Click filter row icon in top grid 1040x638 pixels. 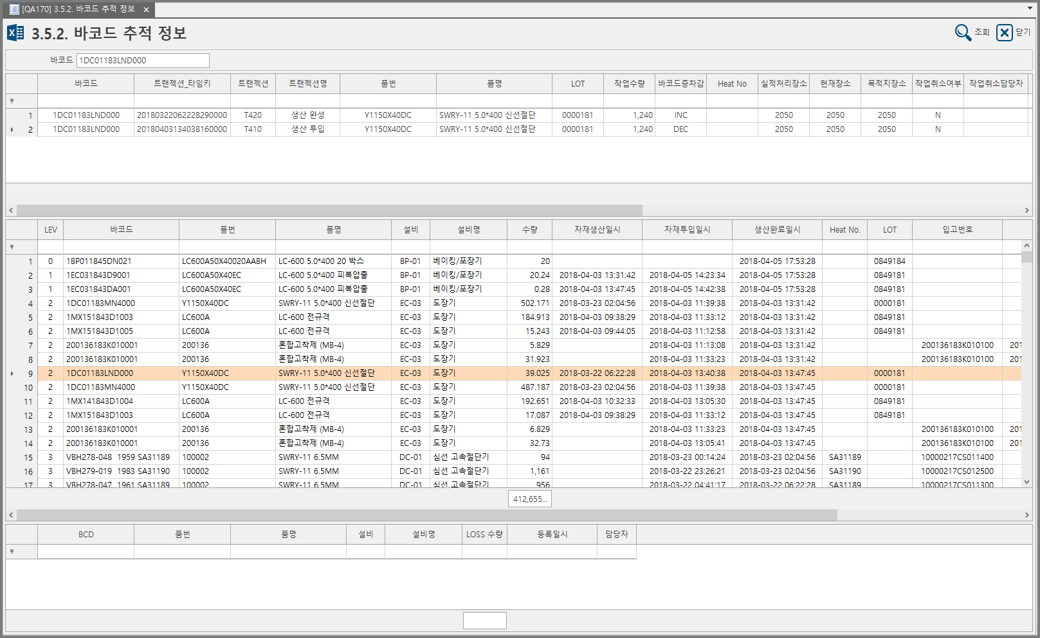click(x=12, y=101)
